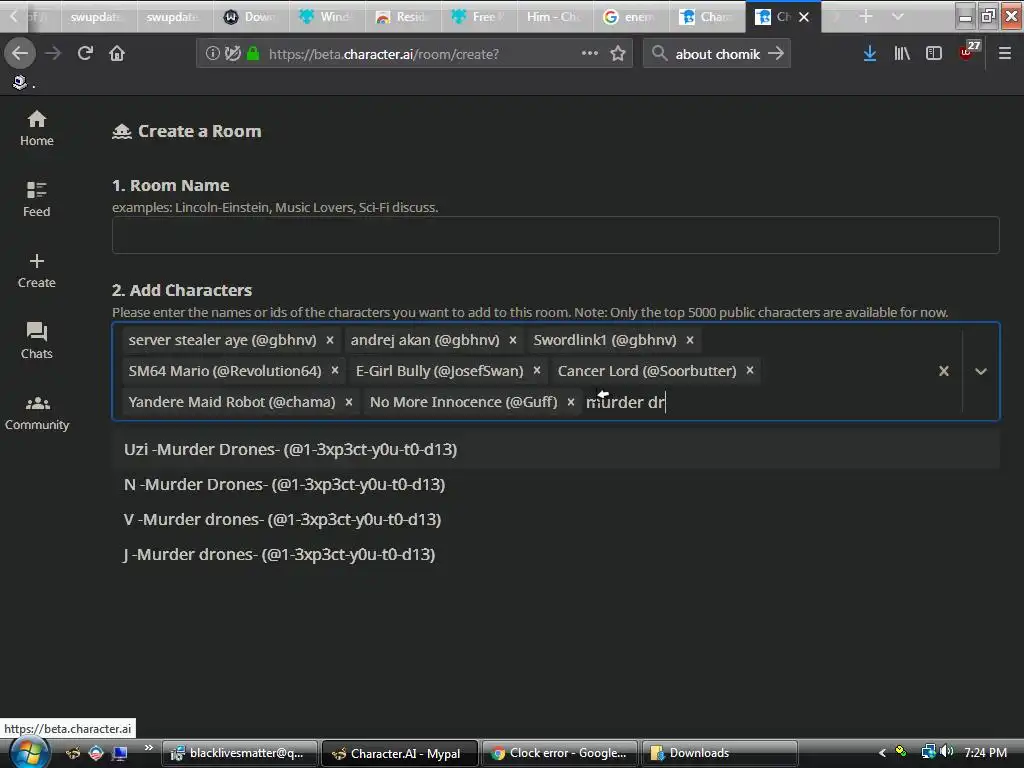The width and height of the screenshot is (1024, 768).
Task: Expand quick launch overflow chevron
Action: click(149, 748)
